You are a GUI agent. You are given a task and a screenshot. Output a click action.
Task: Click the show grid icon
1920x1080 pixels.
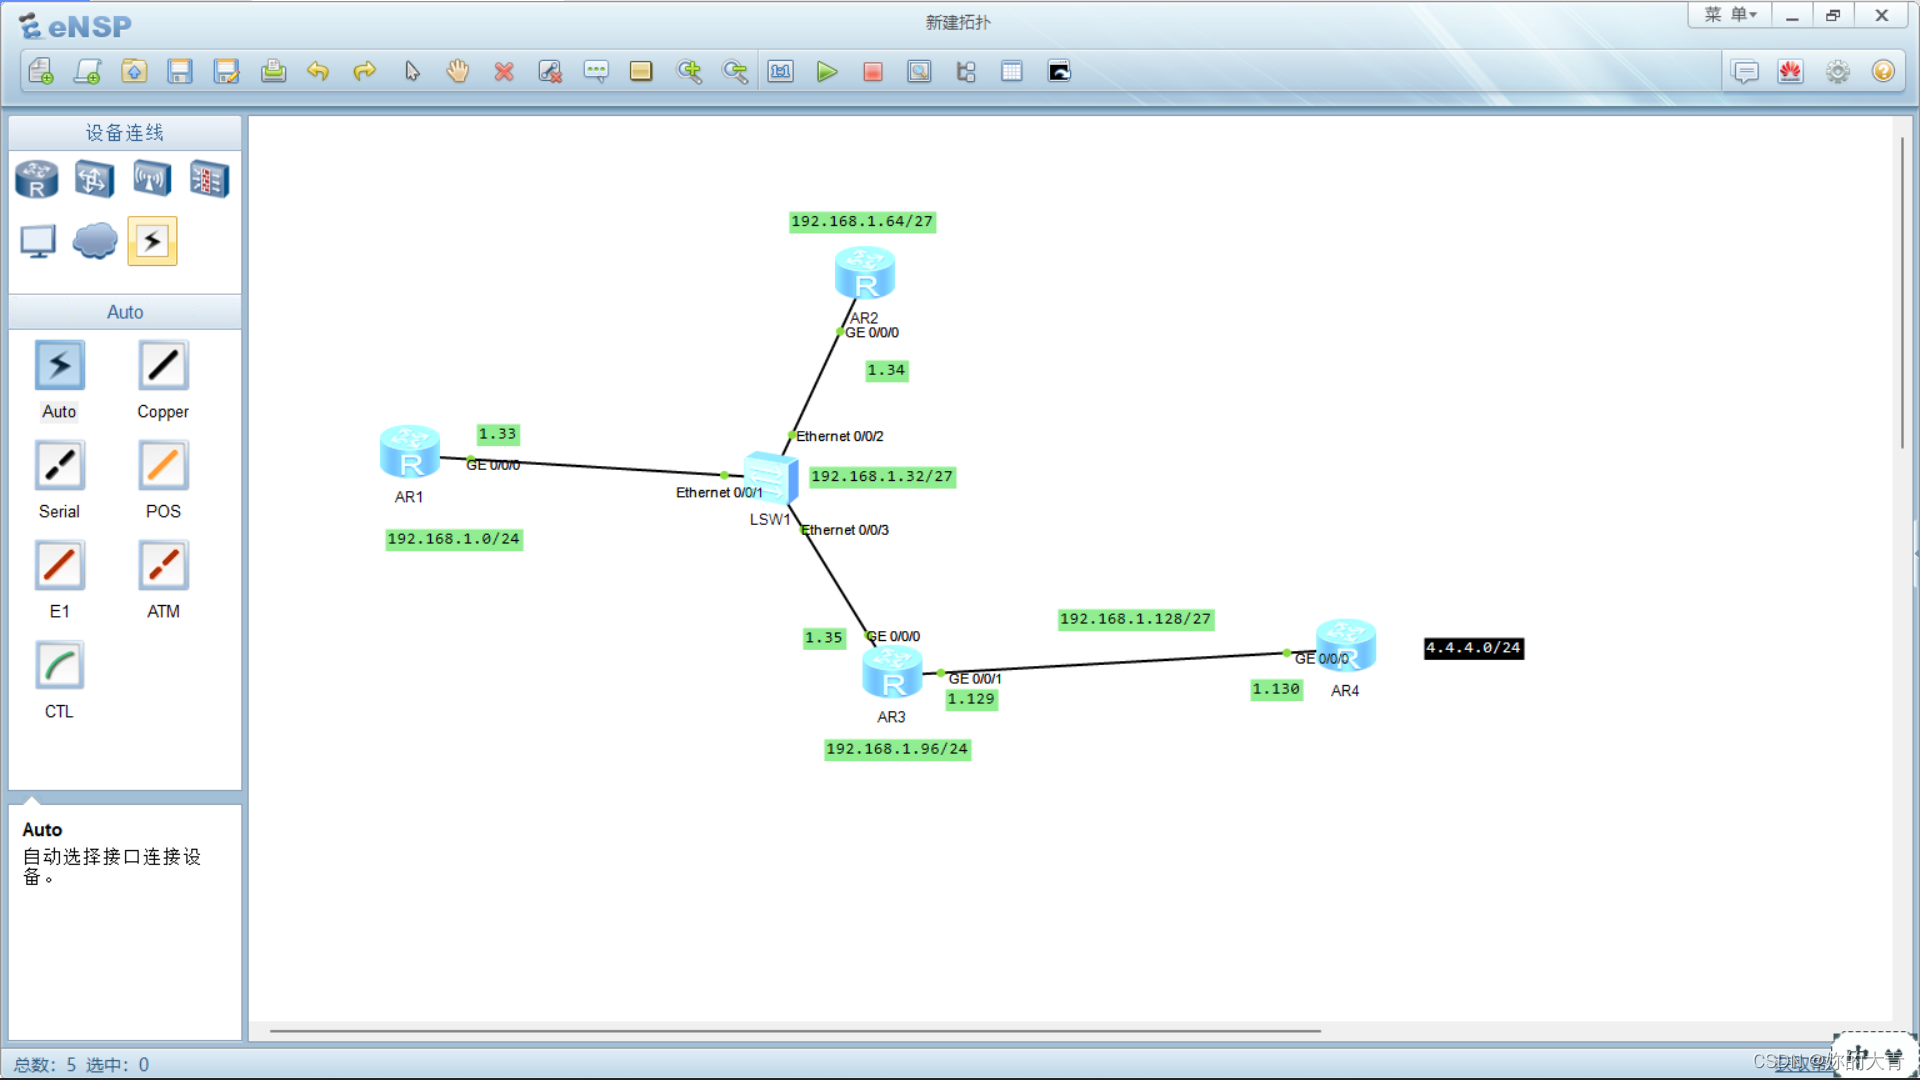[1012, 71]
